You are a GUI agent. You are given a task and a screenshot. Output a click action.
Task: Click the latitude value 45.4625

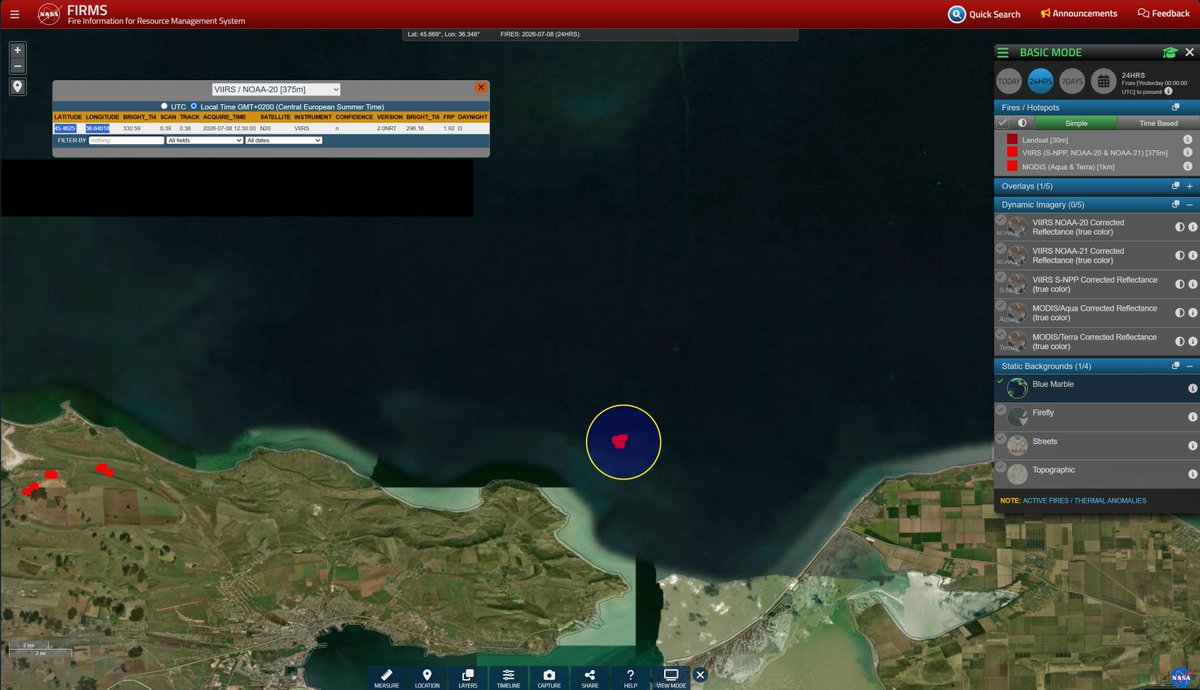(x=64, y=128)
